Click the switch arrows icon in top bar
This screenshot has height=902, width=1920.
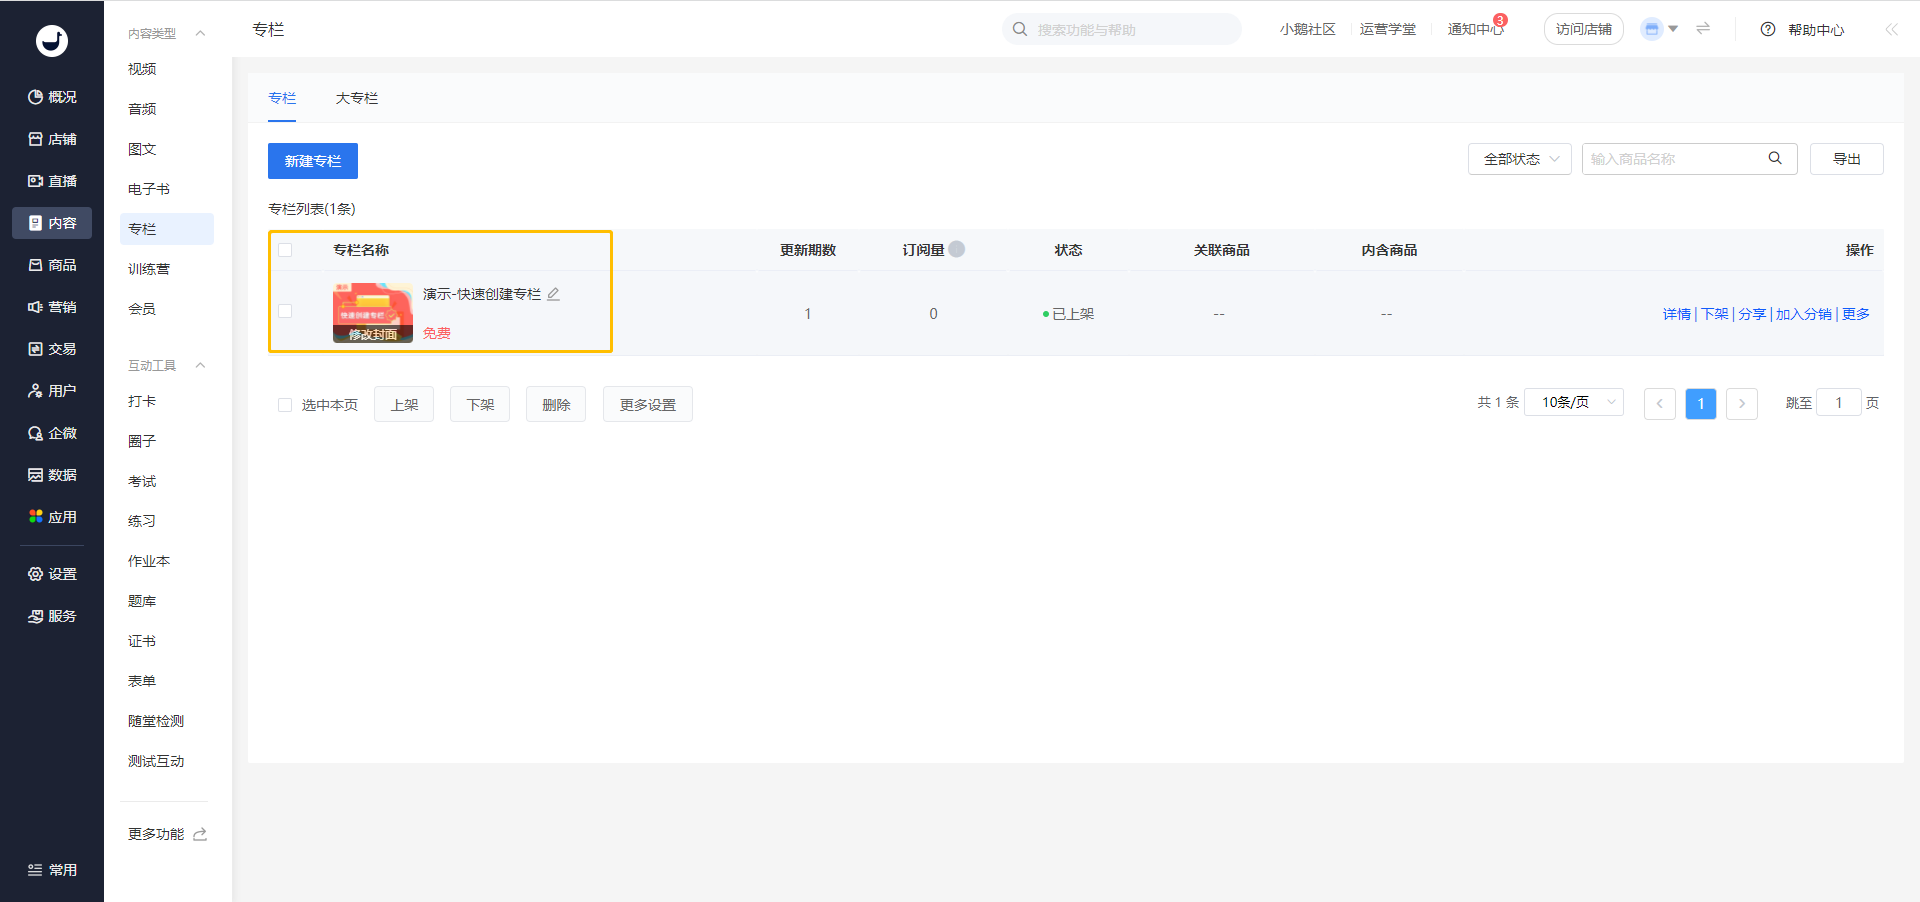1703,29
